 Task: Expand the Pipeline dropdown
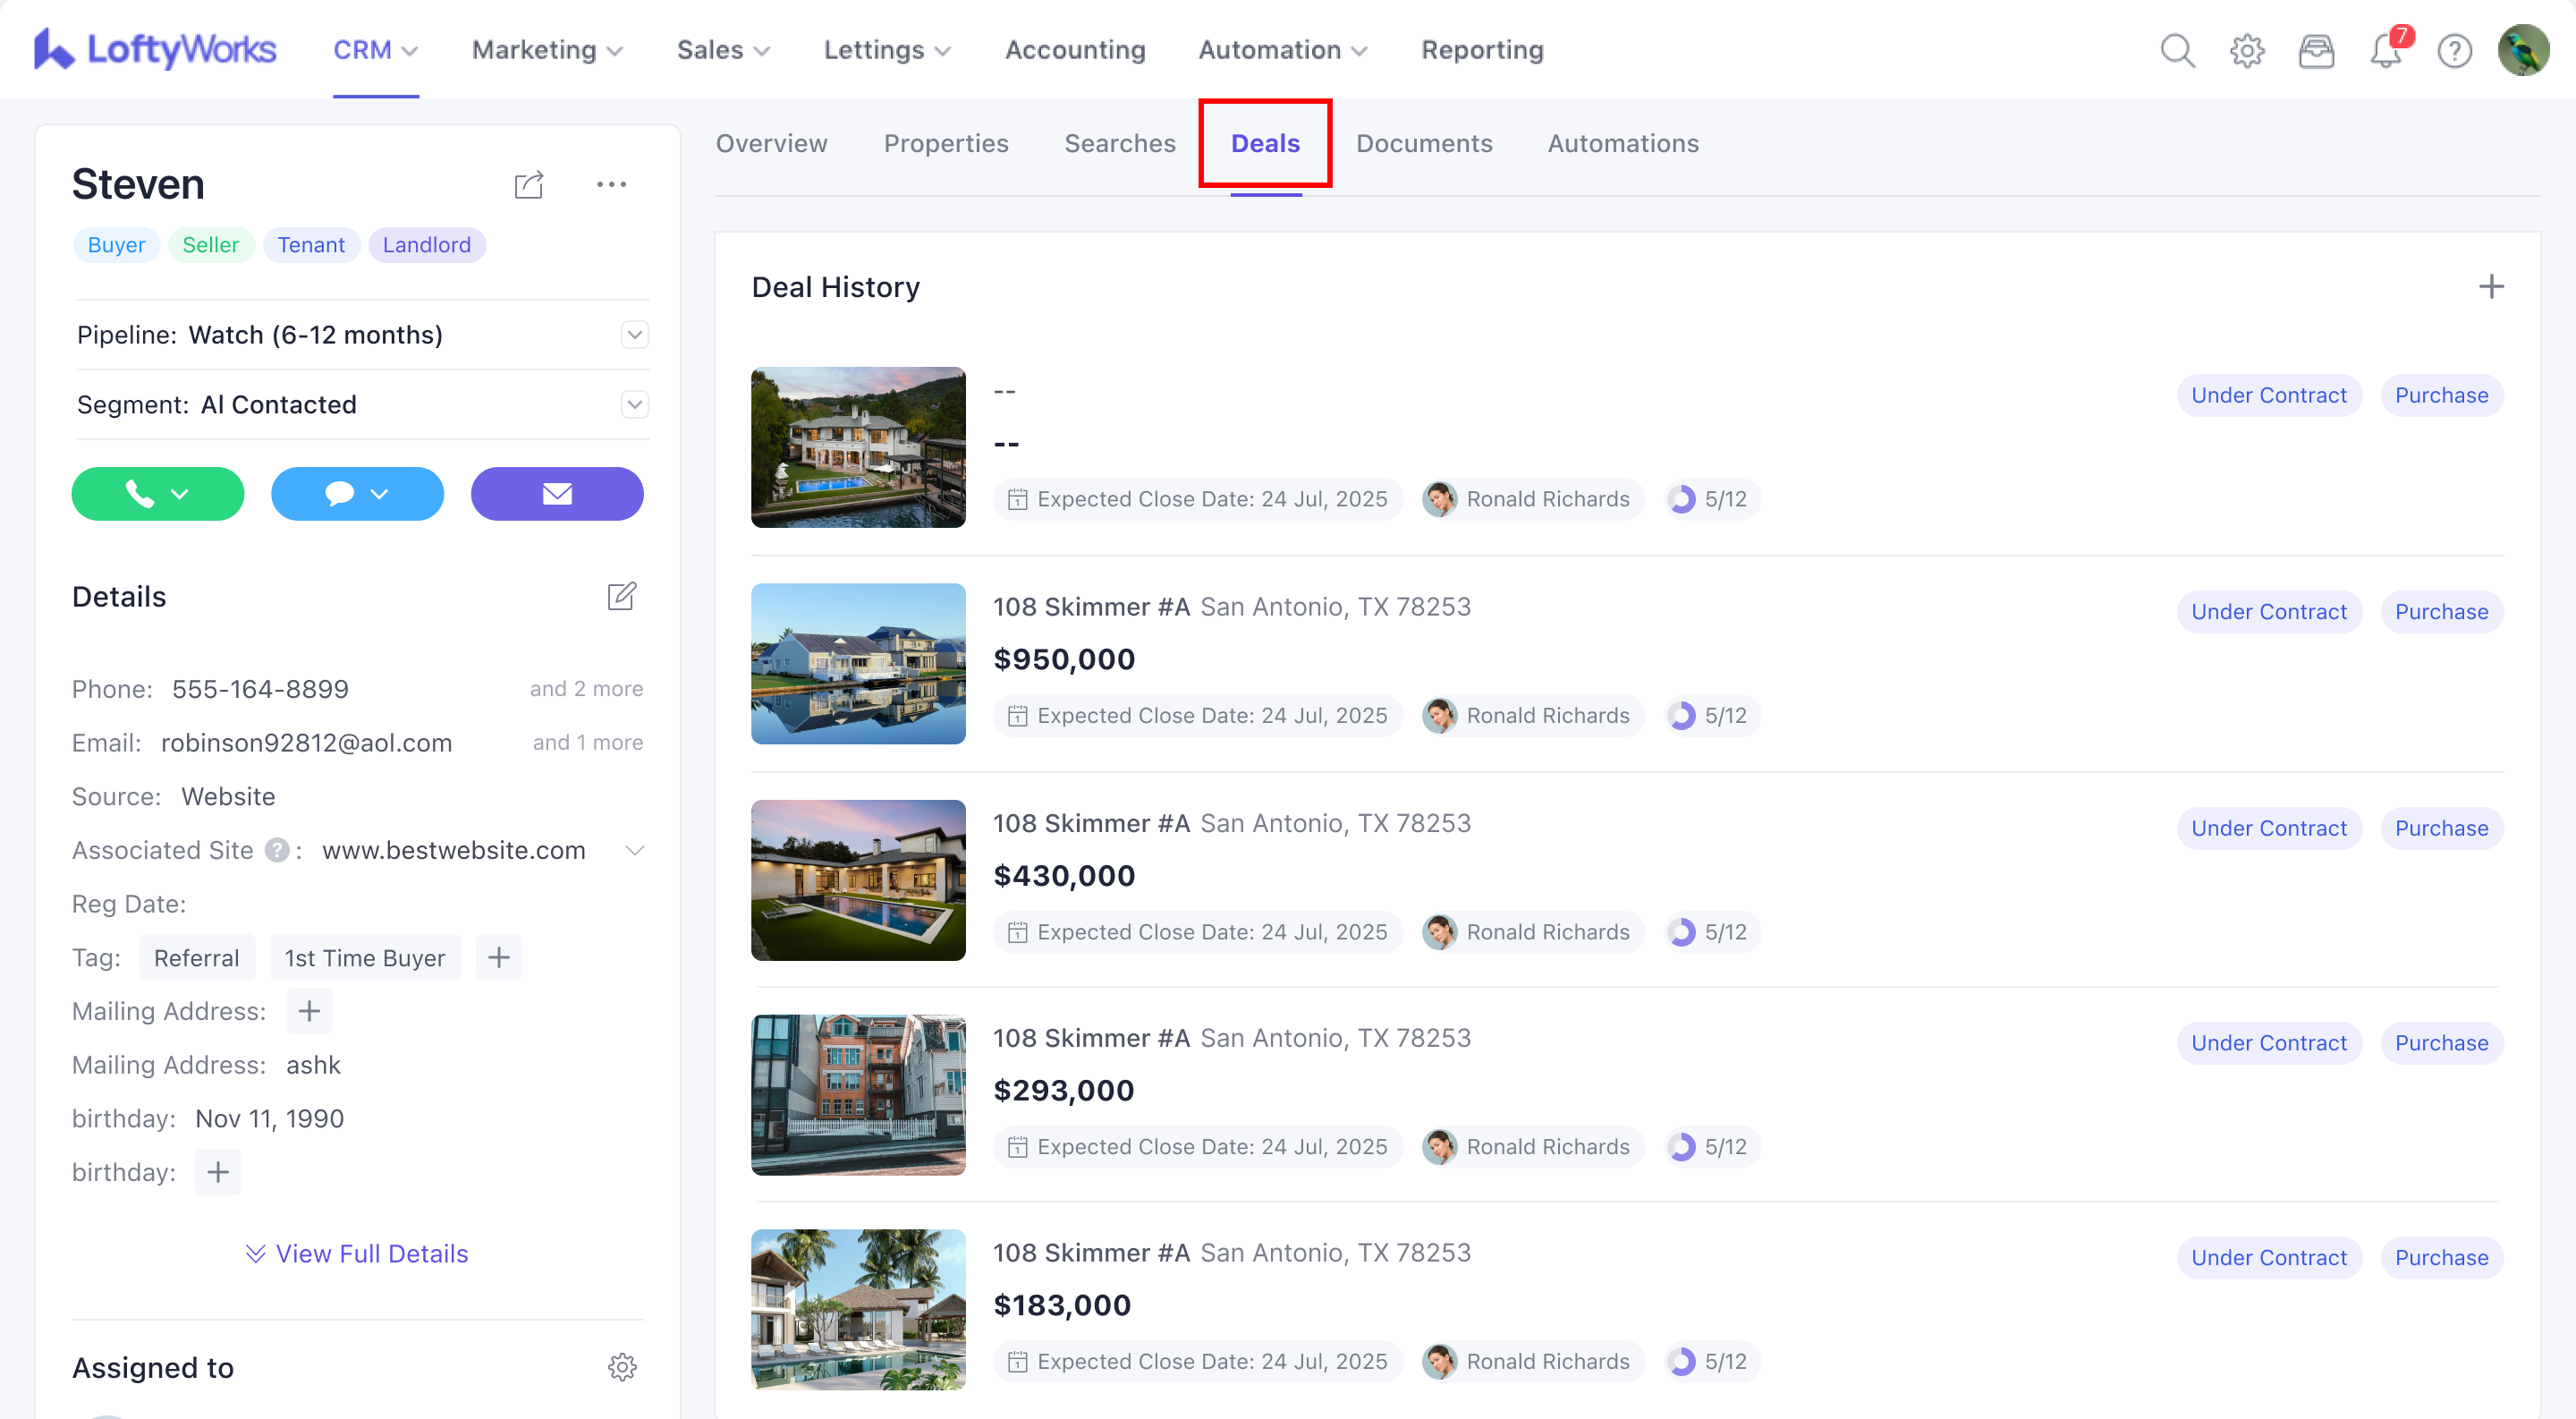pos(634,335)
